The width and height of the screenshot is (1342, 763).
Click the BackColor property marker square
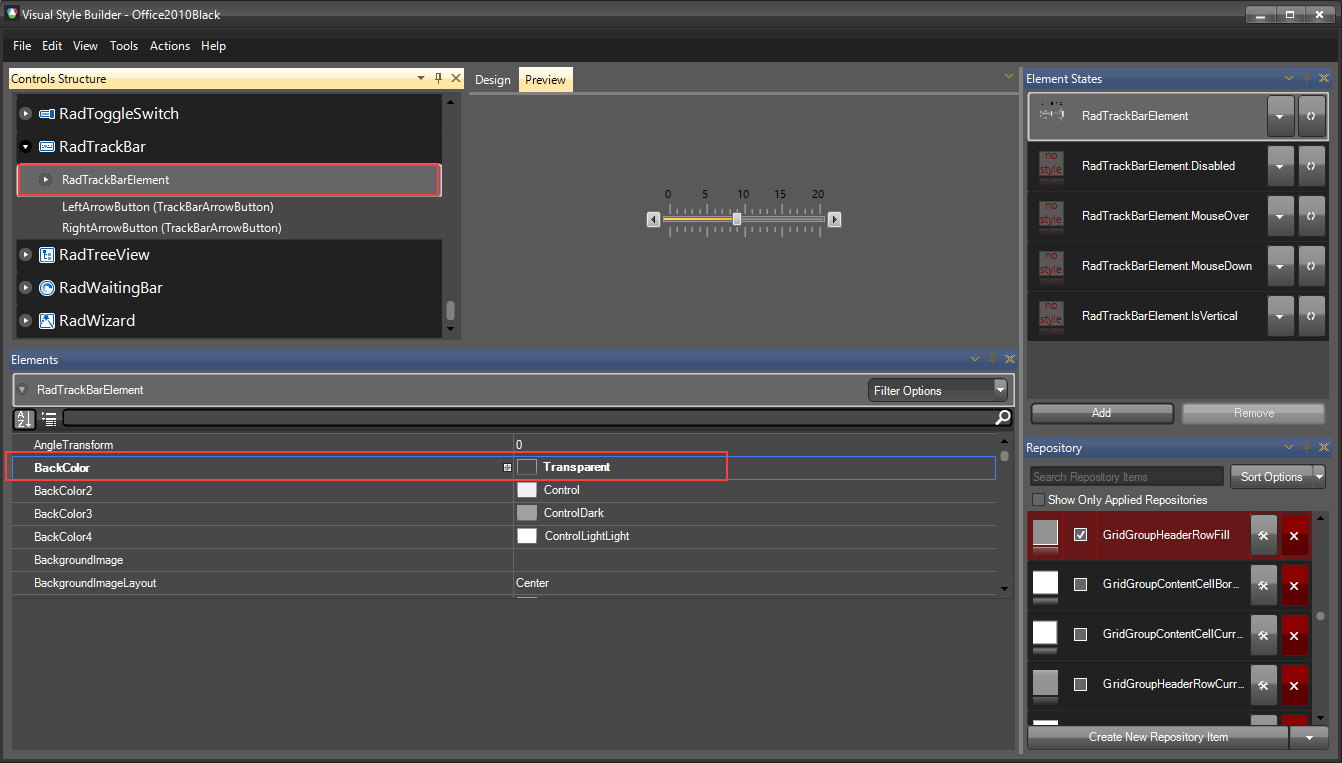(507, 467)
